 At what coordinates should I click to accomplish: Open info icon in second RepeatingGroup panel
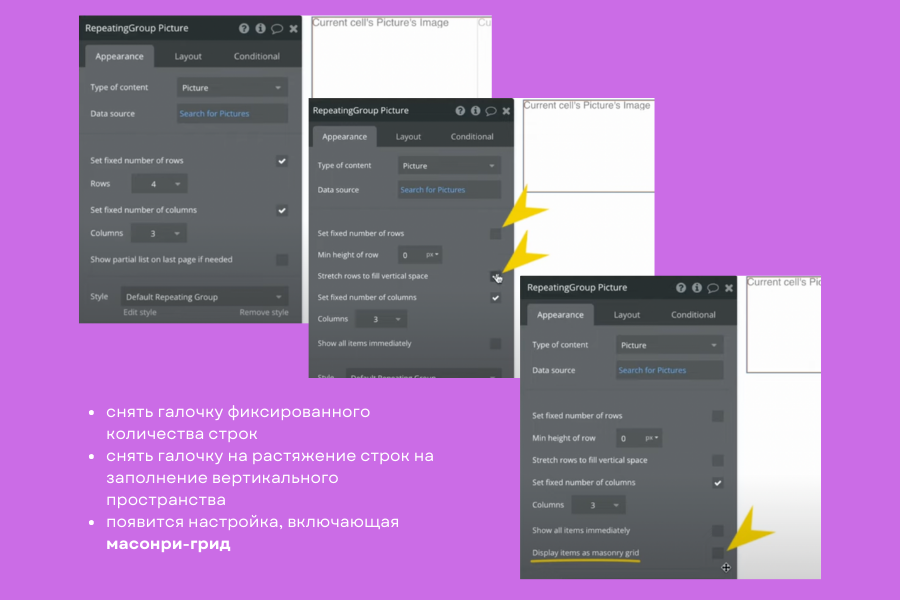click(475, 111)
